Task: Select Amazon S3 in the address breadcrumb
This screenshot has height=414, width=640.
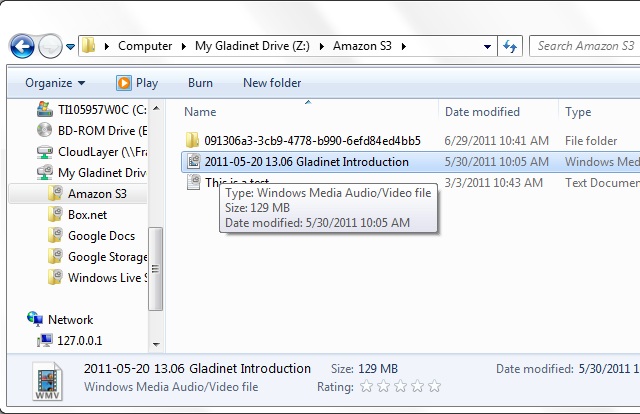Action: pyautogui.click(x=362, y=46)
